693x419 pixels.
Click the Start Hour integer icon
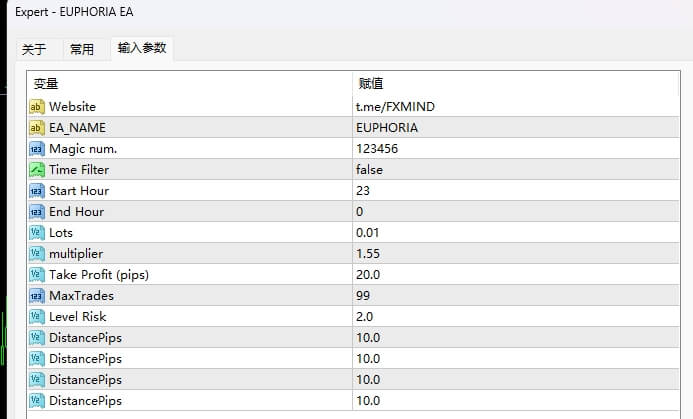(37, 191)
